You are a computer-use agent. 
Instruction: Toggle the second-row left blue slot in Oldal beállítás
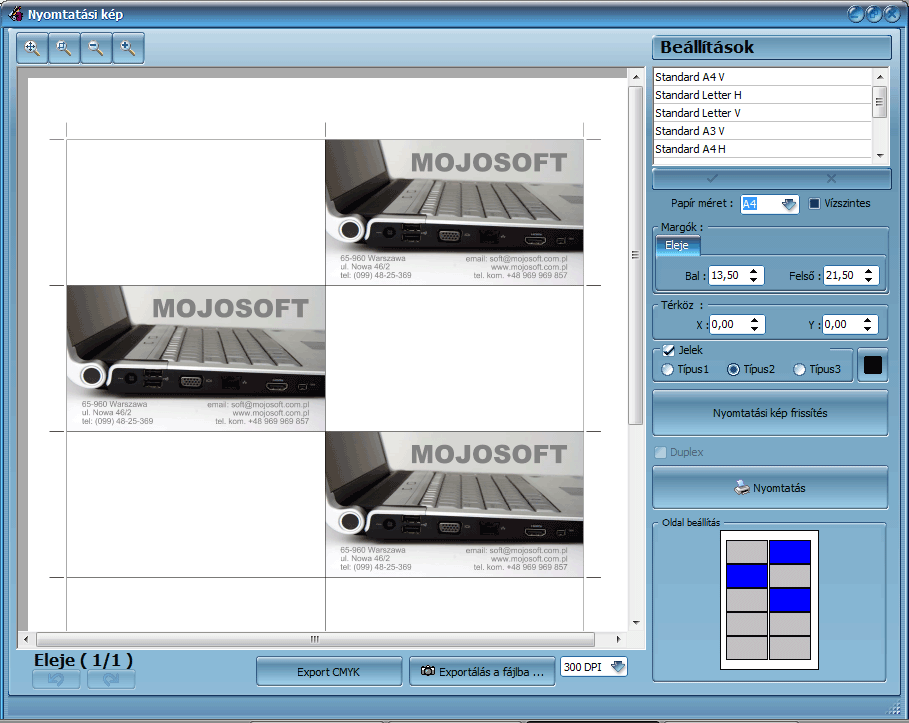[747, 576]
